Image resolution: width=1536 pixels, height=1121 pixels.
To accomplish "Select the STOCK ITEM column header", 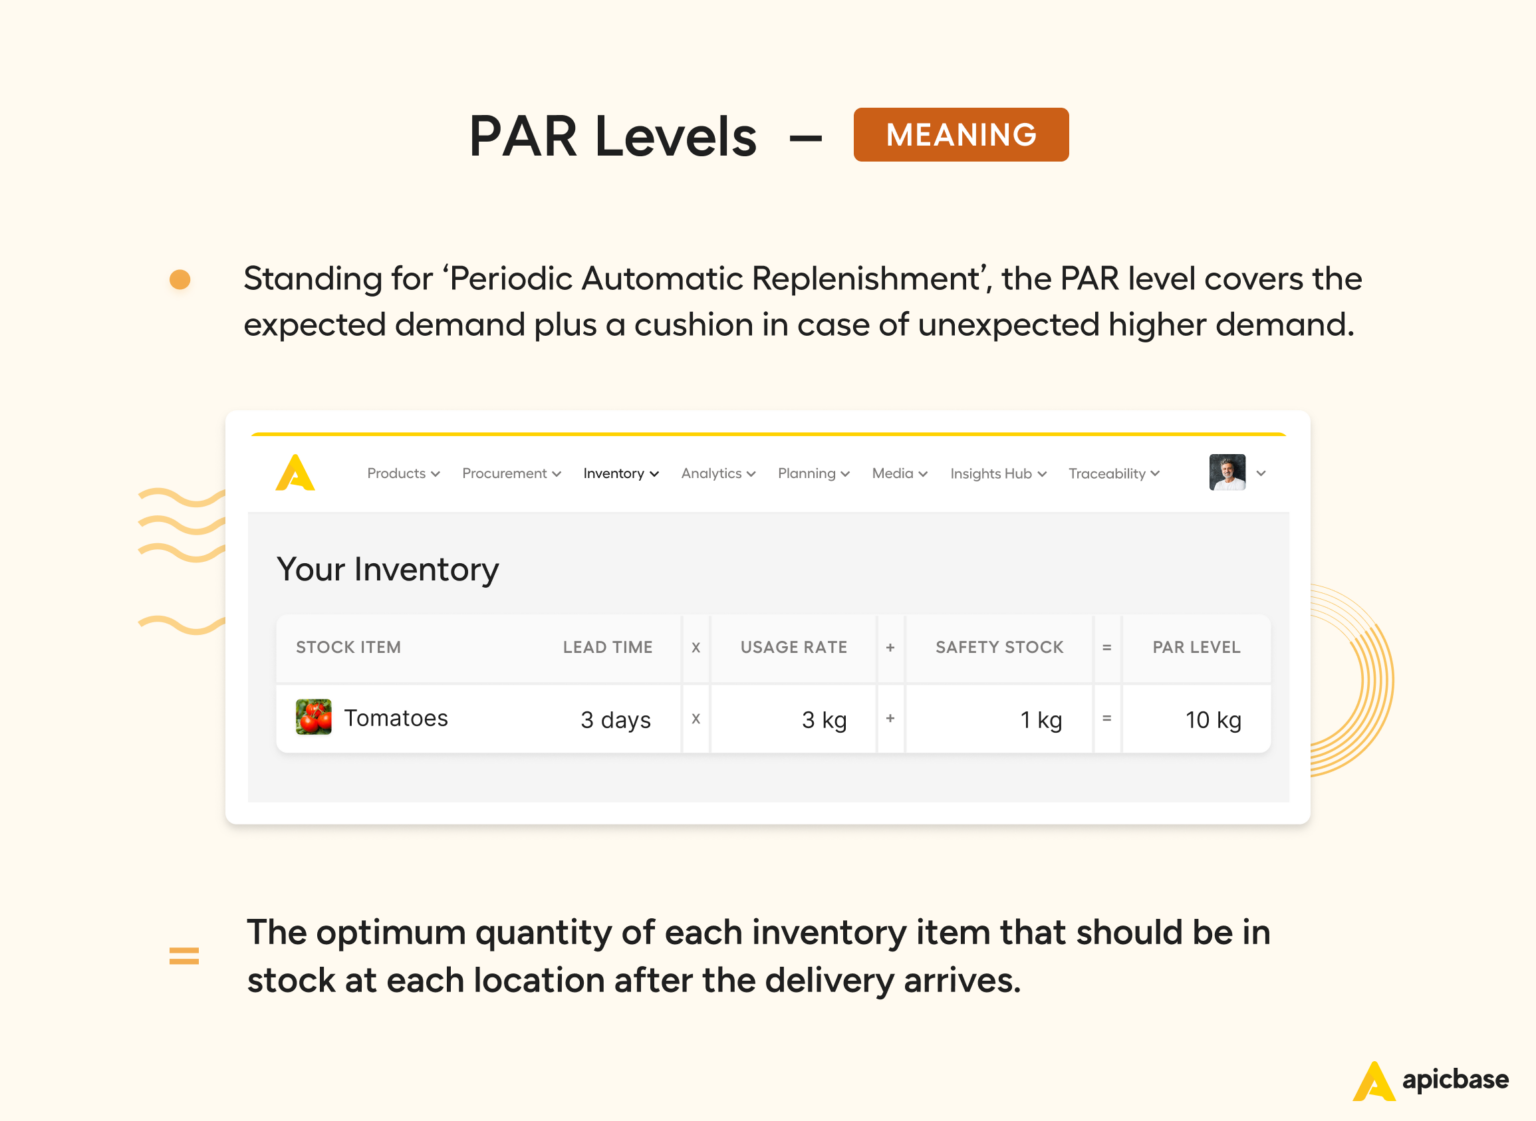I will [348, 648].
